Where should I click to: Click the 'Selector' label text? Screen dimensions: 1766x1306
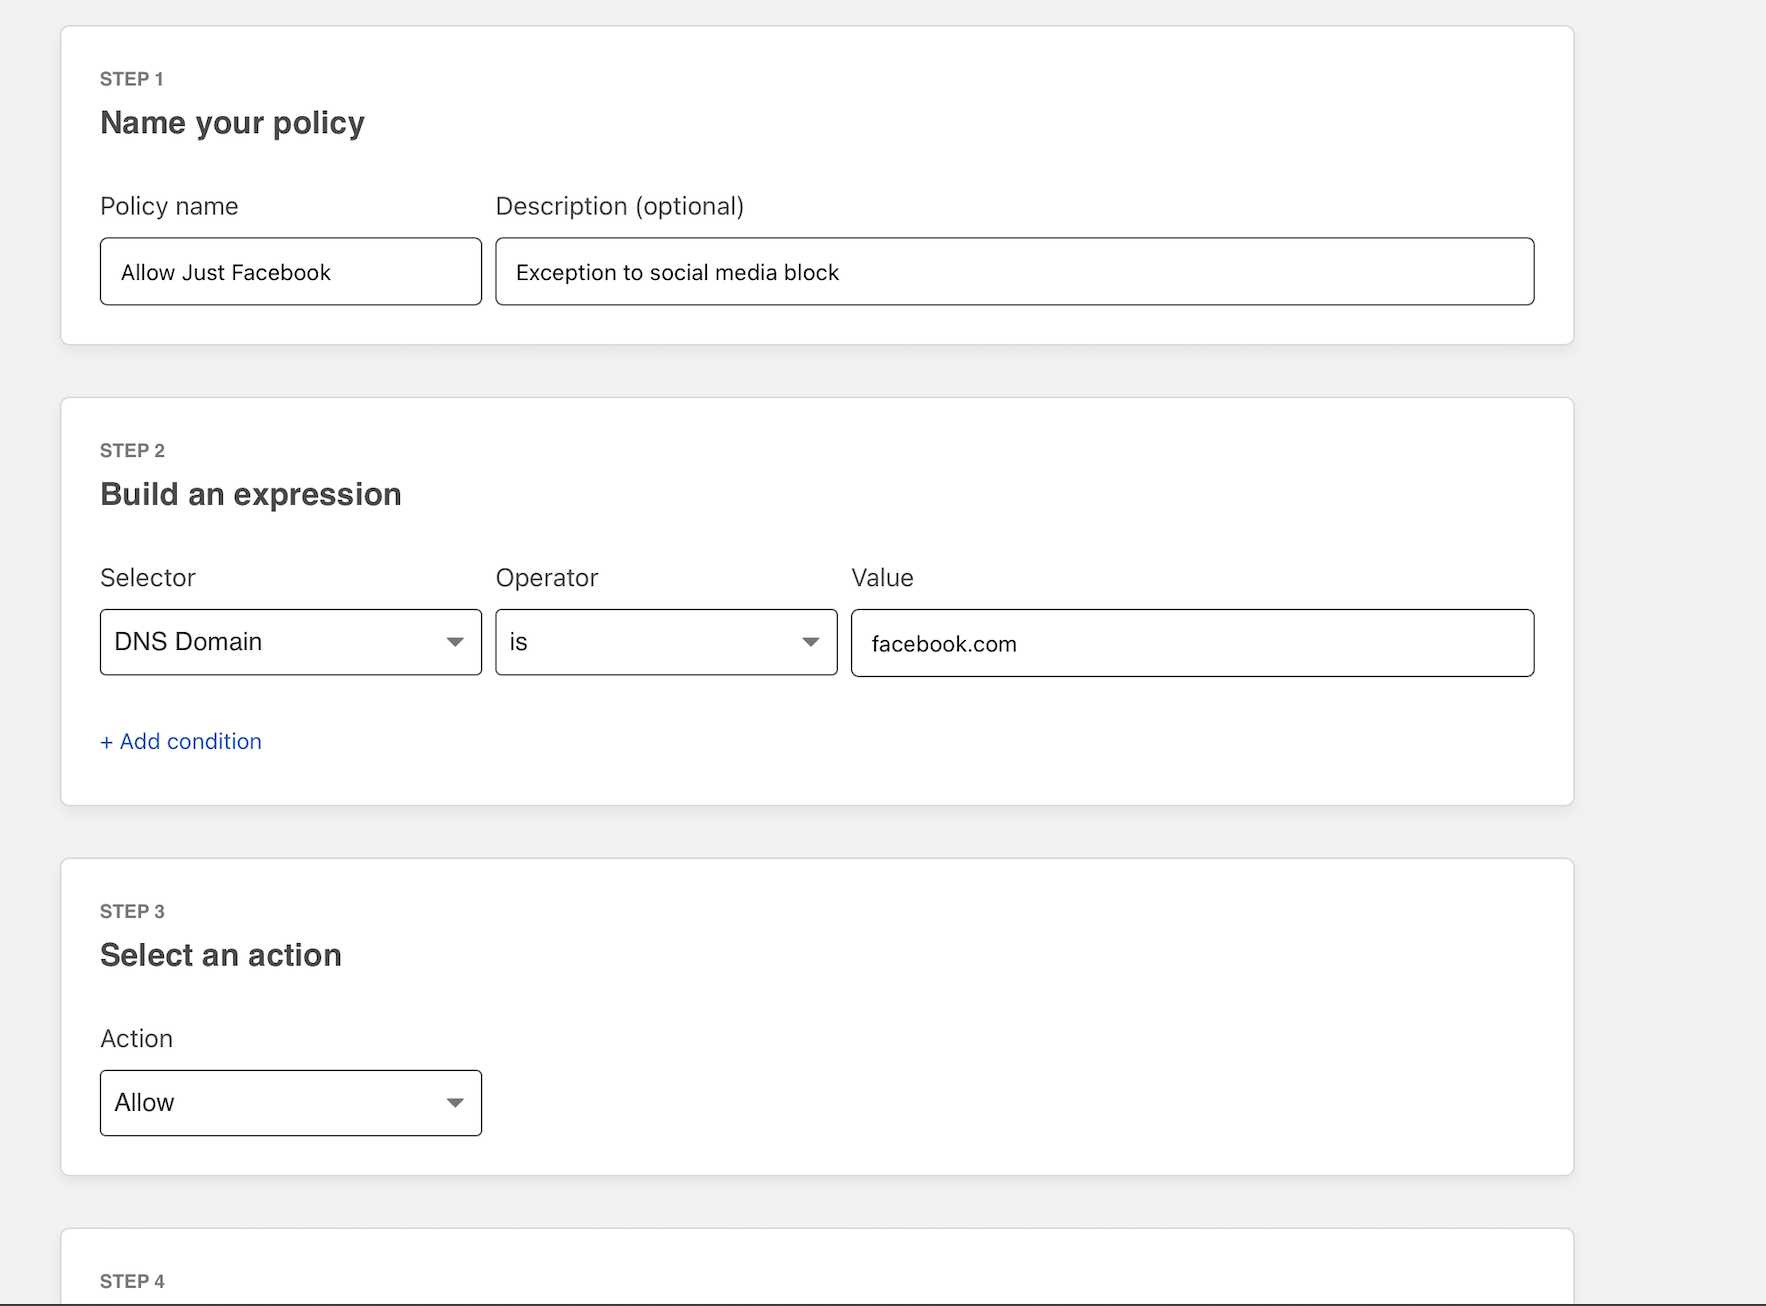coord(148,578)
